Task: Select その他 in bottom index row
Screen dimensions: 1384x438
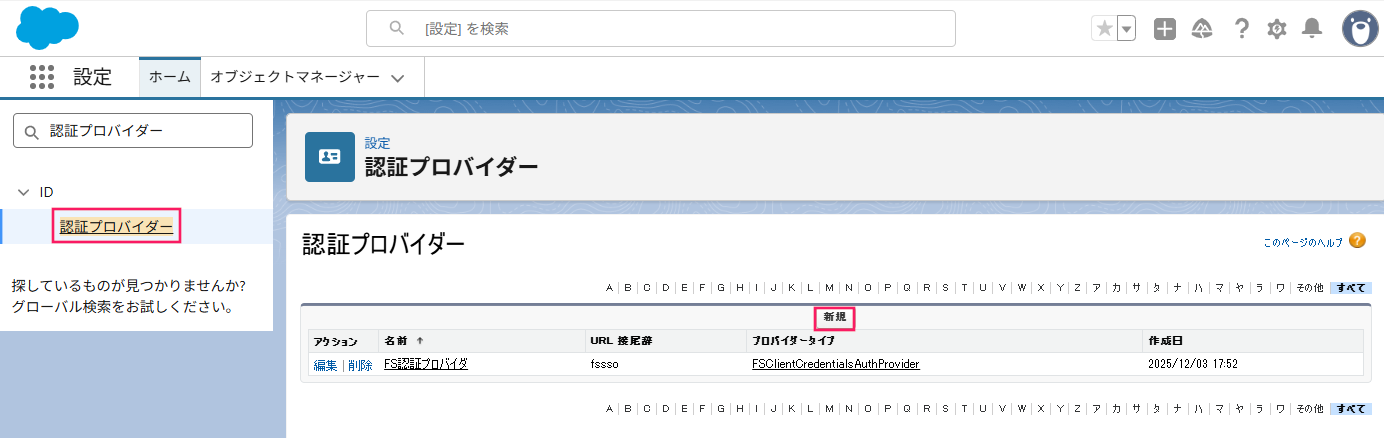Action: pyautogui.click(x=1310, y=408)
